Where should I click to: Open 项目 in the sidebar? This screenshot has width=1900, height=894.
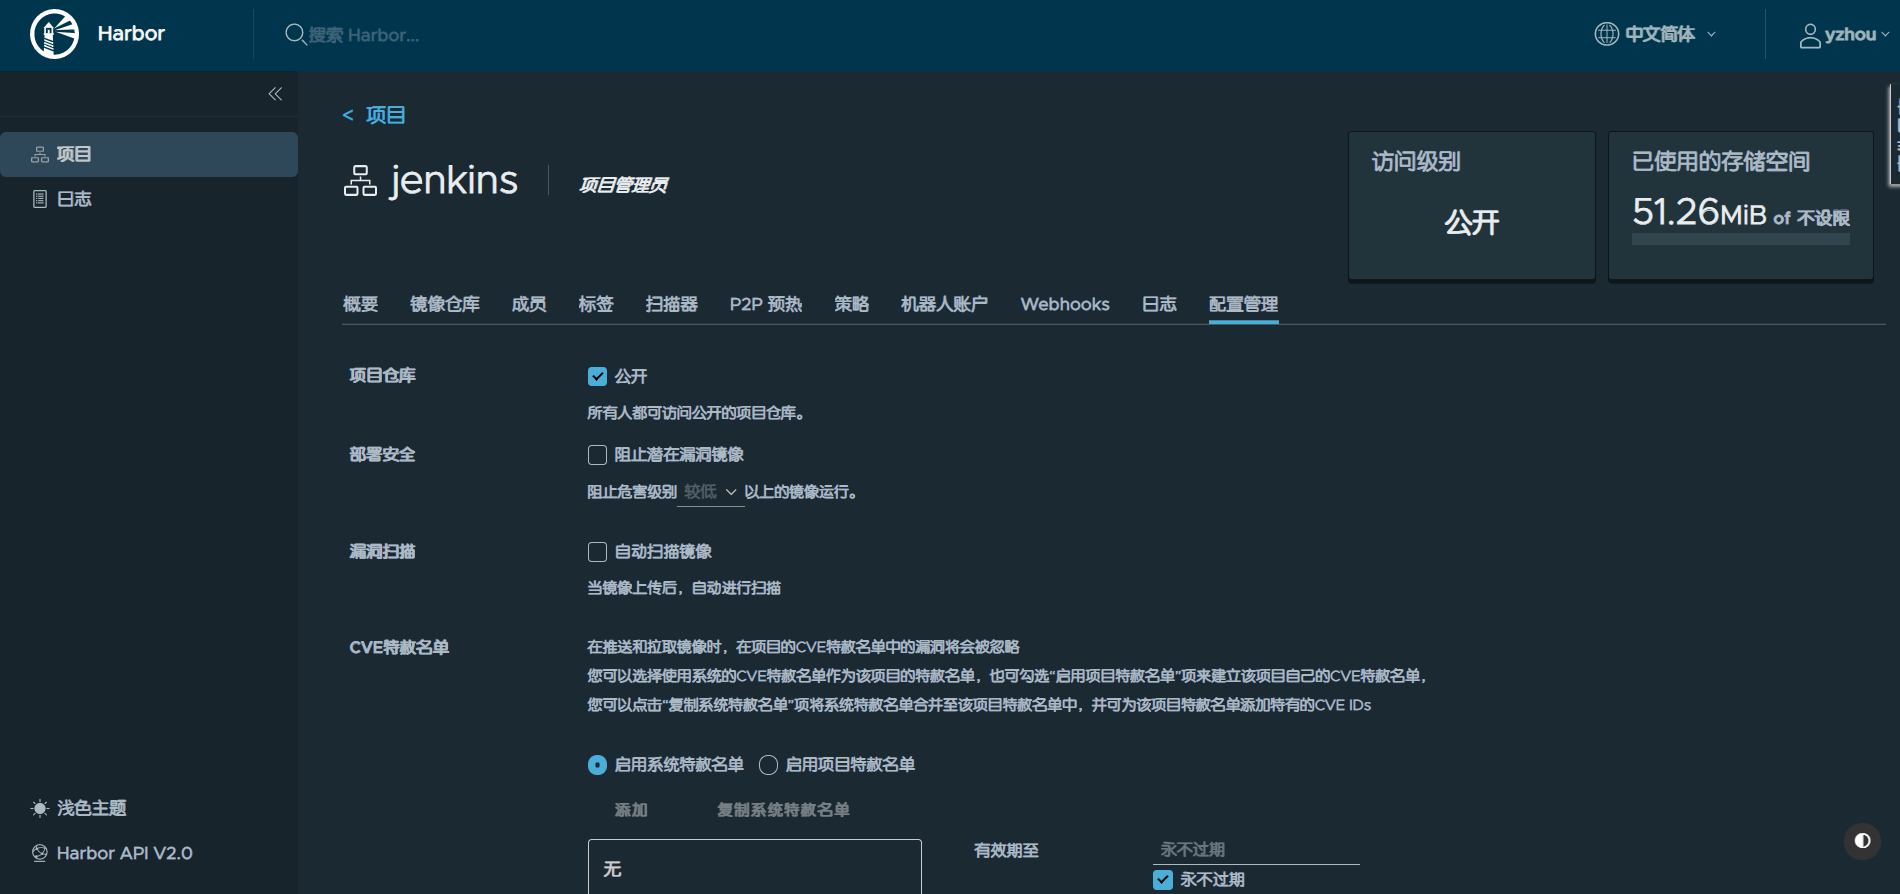(149, 154)
